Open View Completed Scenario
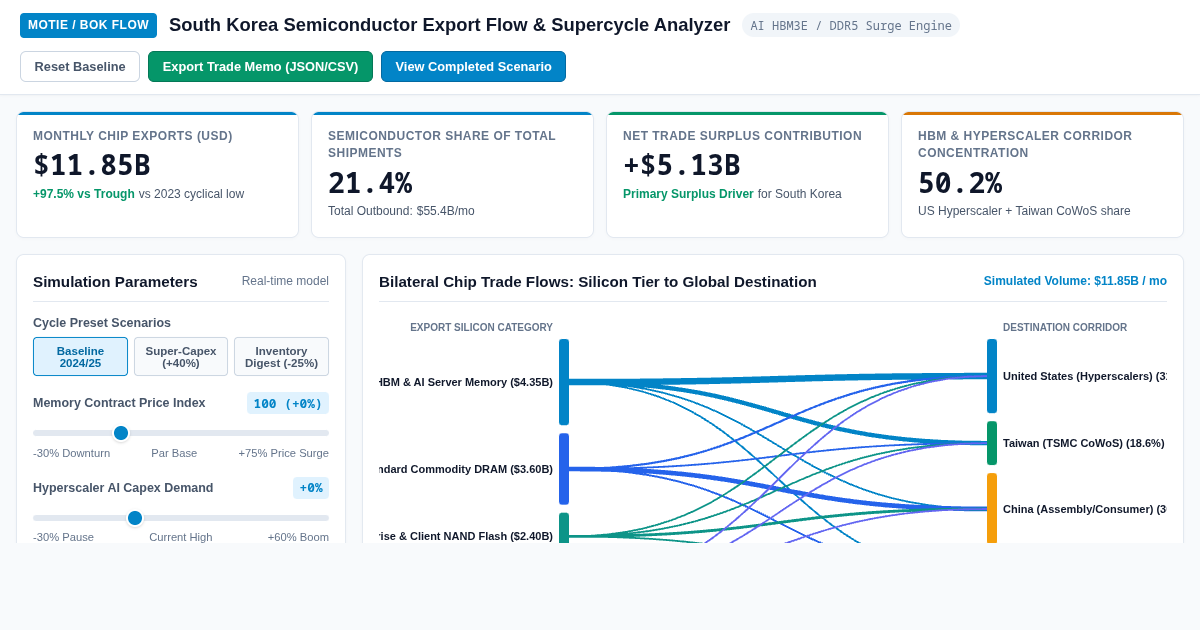1200x630 pixels. point(473,67)
